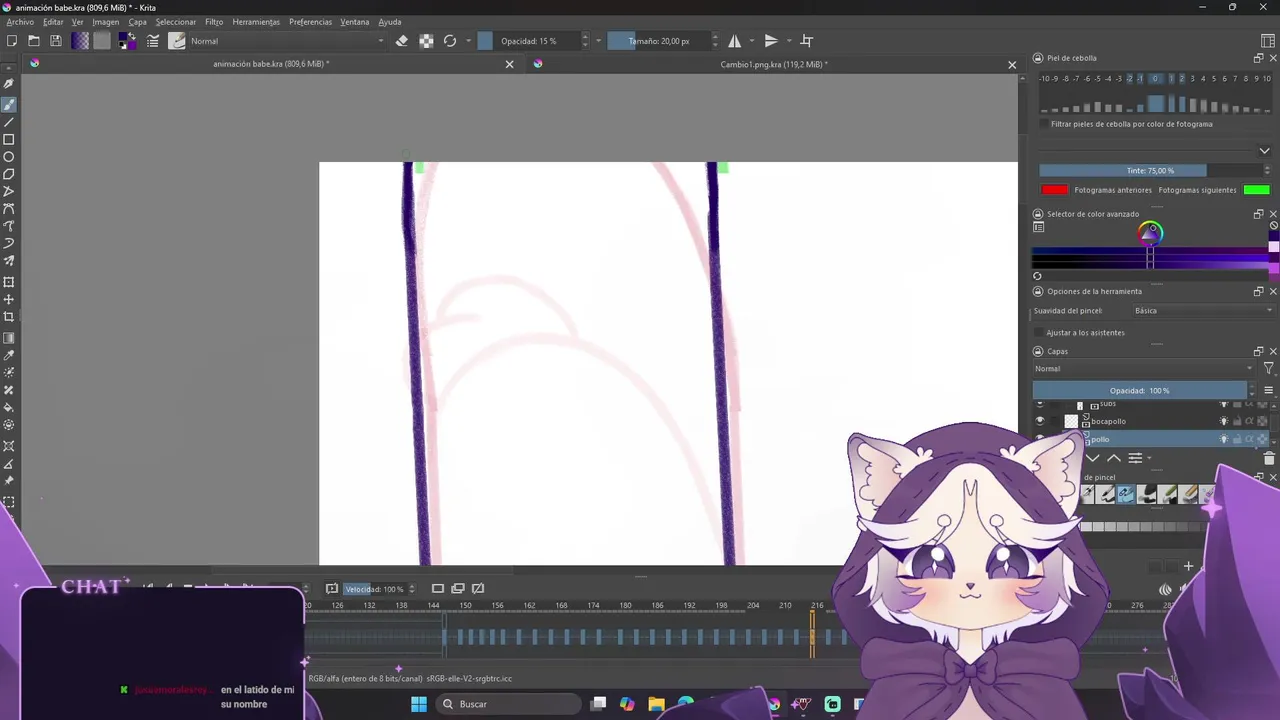Select the polygon tool
The width and height of the screenshot is (1280, 720).
coord(9,174)
